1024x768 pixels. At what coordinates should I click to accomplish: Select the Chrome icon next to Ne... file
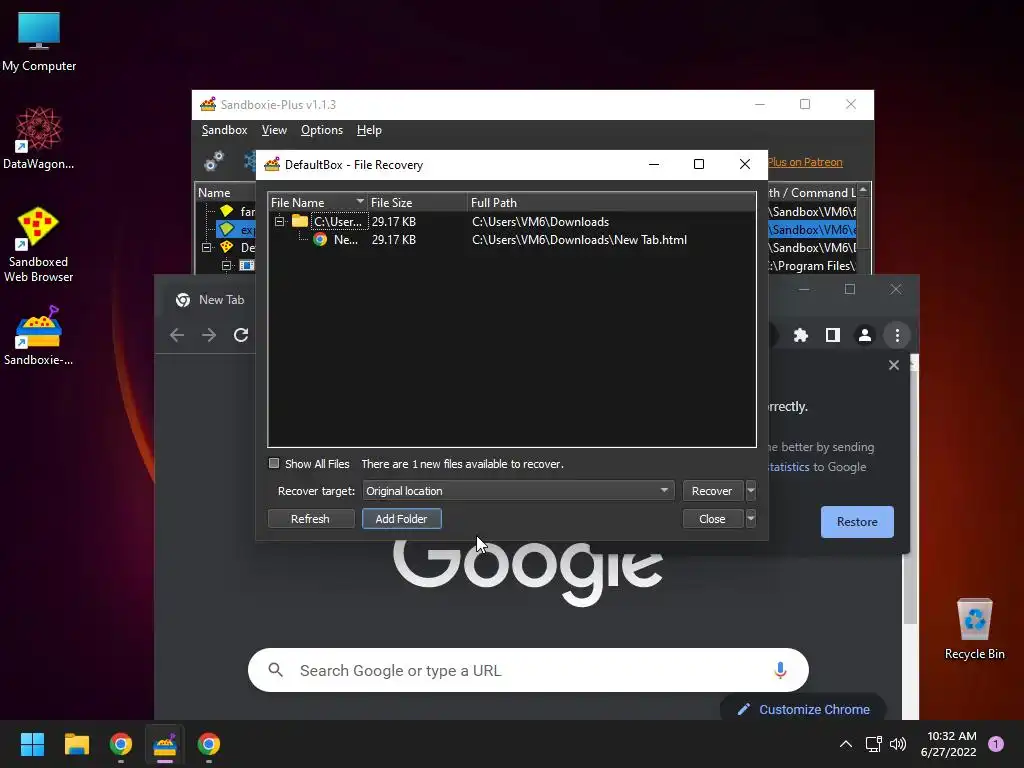coord(320,240)
